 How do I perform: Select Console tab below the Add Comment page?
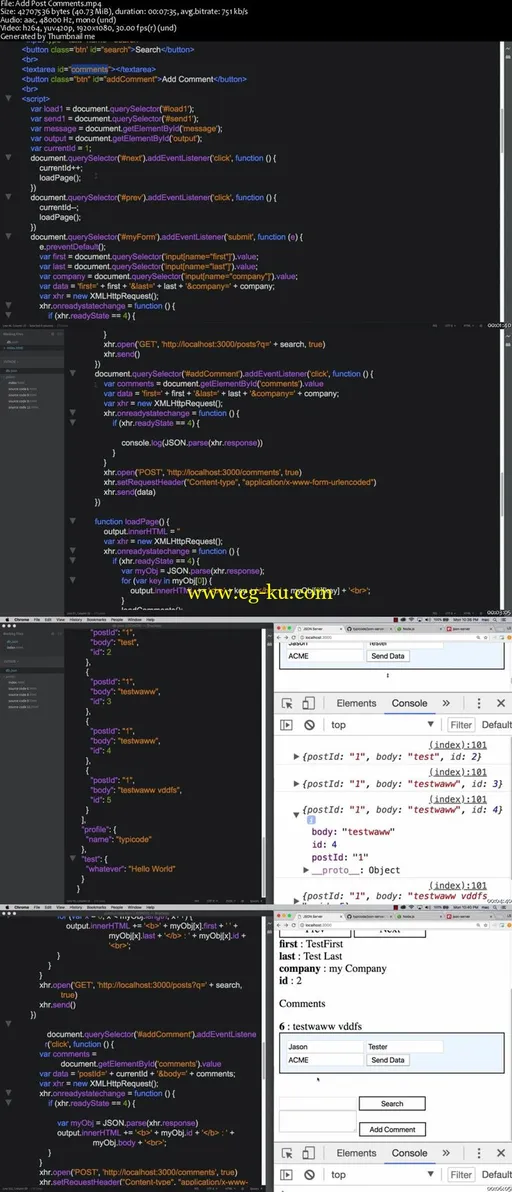coord(409,1152)
